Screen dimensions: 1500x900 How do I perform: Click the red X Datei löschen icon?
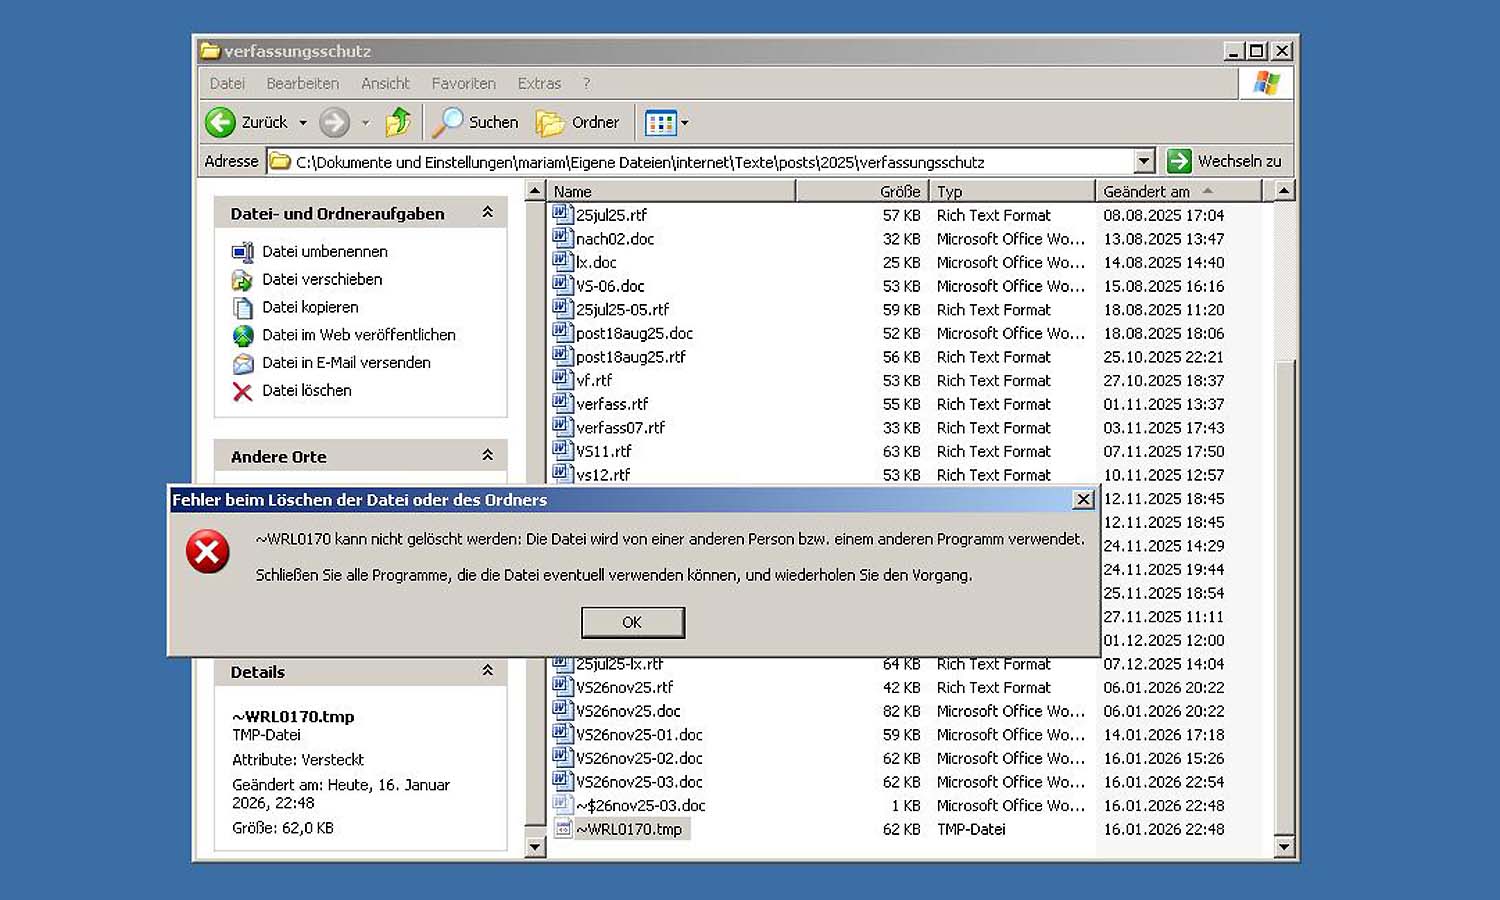pos(242,391)
